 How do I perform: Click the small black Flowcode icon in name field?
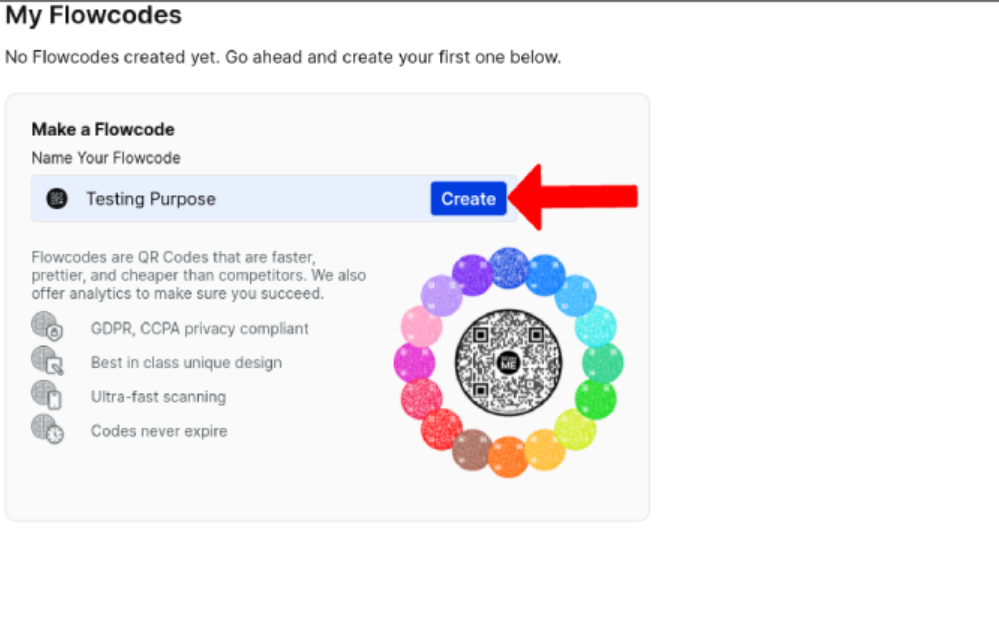click(x=57, y=199)
